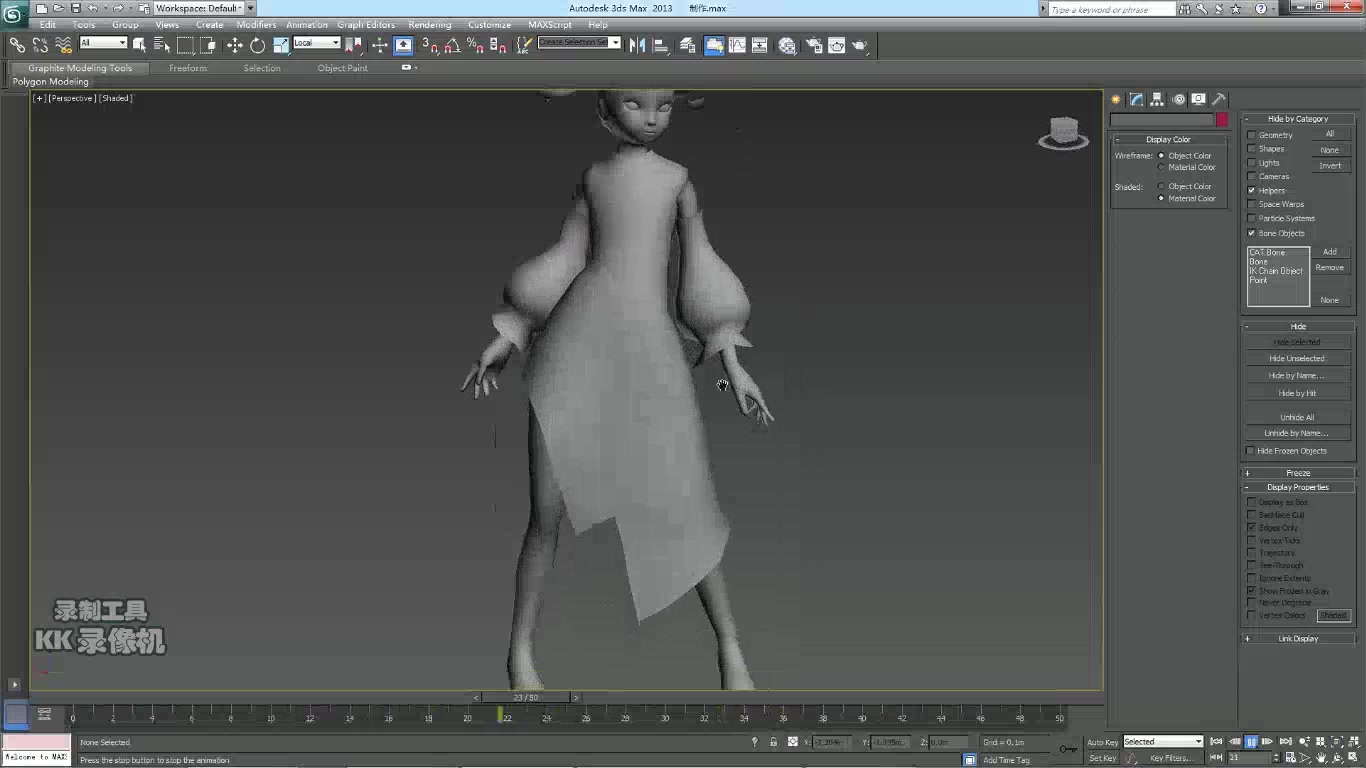Toggle the Lights hide category checkbox
Viewport: 1366px width, 768px height.
pyautogui.click(x=1251, y=162)
